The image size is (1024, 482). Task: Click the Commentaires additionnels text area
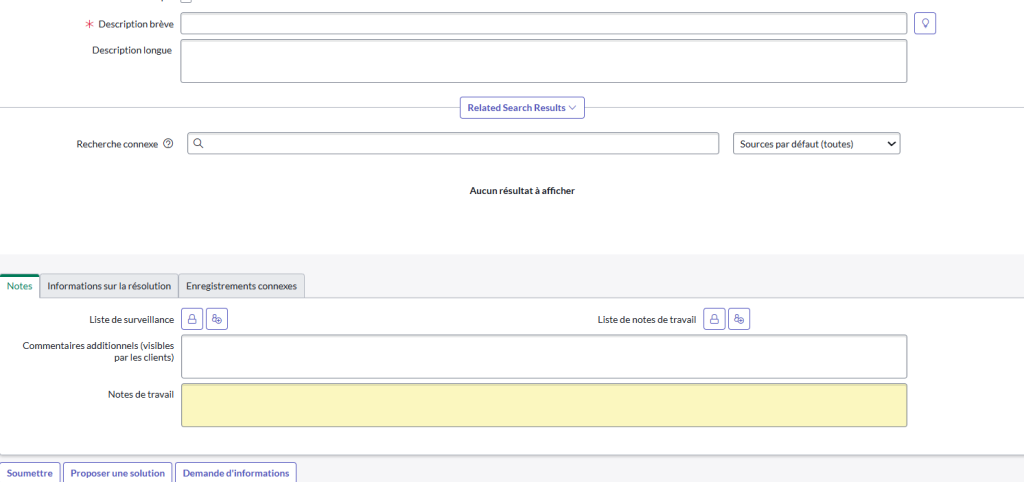coord(543,357)
